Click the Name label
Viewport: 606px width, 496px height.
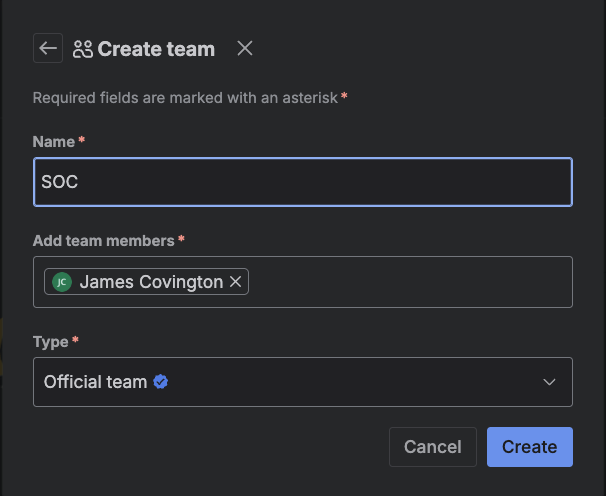(54, 142)
